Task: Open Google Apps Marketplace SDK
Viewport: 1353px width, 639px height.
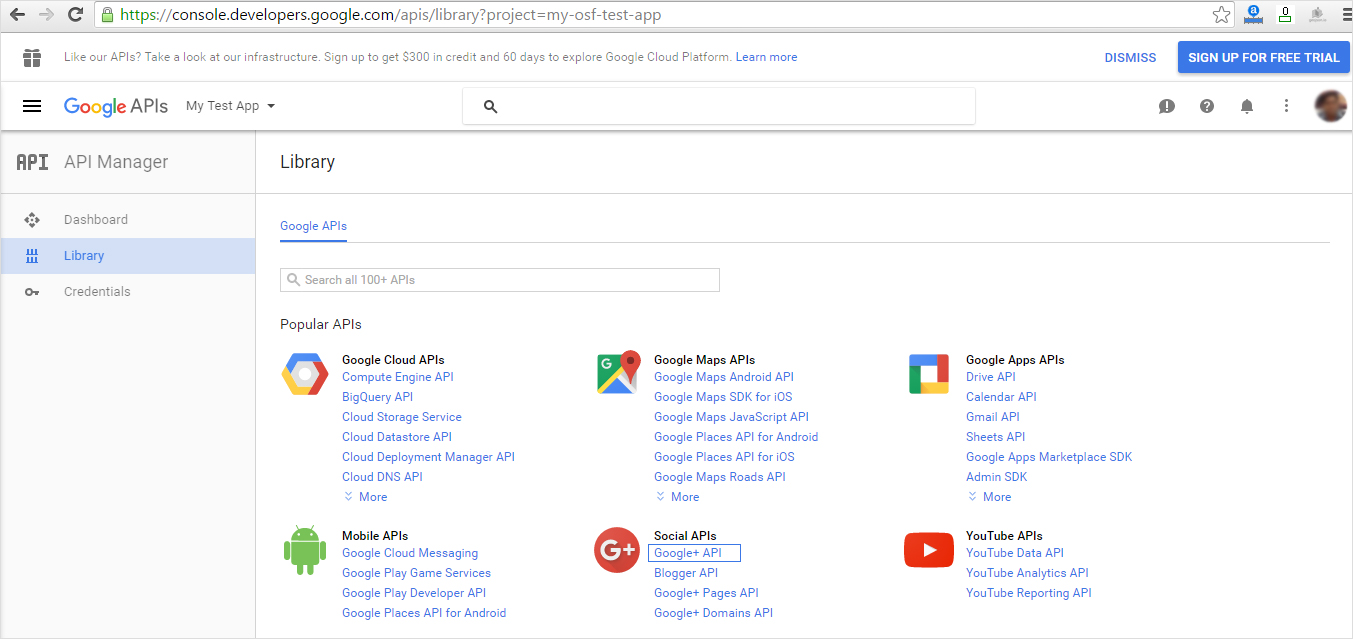Action: (x=1049, y=457)
